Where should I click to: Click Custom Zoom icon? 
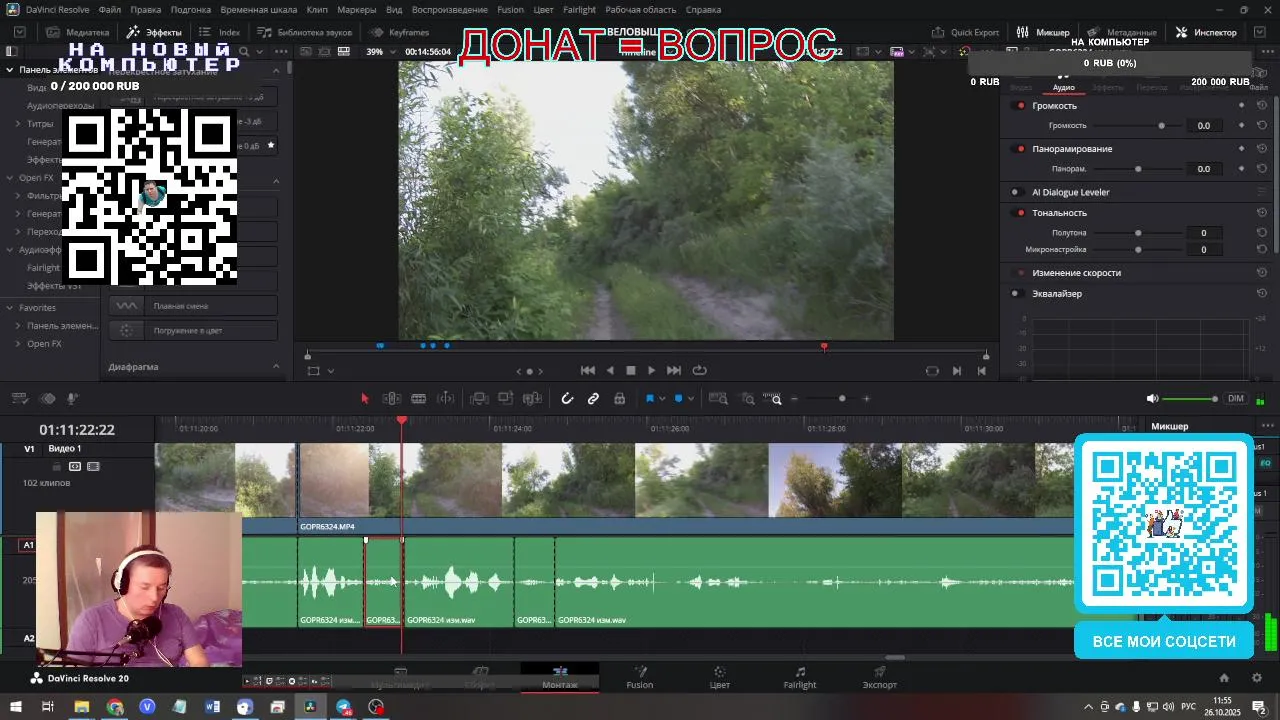pyautogui.click(x=774, y=398)
